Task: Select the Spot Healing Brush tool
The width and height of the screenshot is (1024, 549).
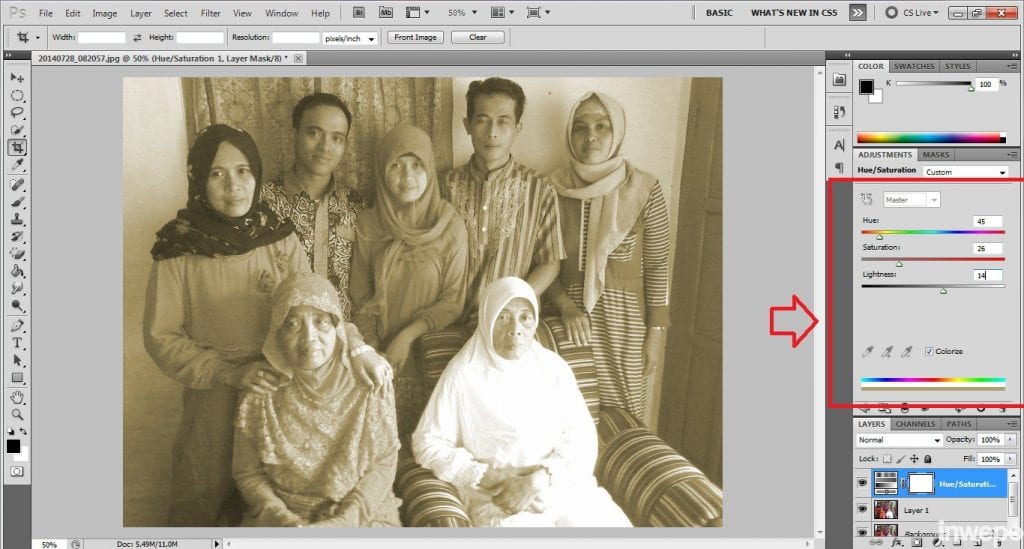Action: tap(17, 185)
